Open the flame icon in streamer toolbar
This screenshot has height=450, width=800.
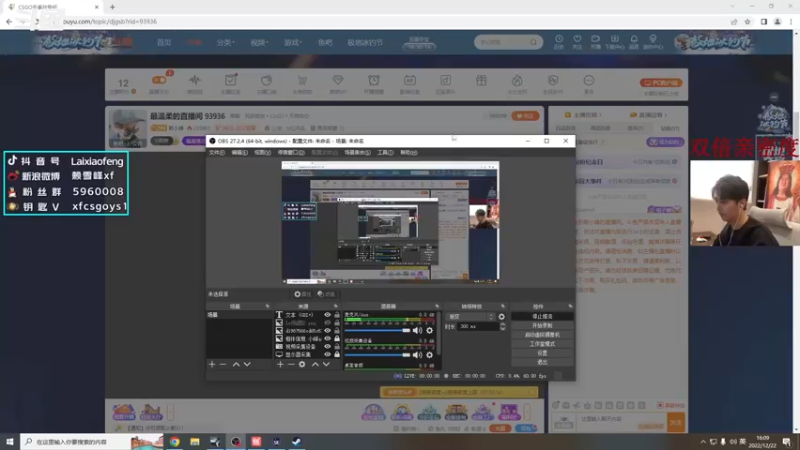click(517, 81)
